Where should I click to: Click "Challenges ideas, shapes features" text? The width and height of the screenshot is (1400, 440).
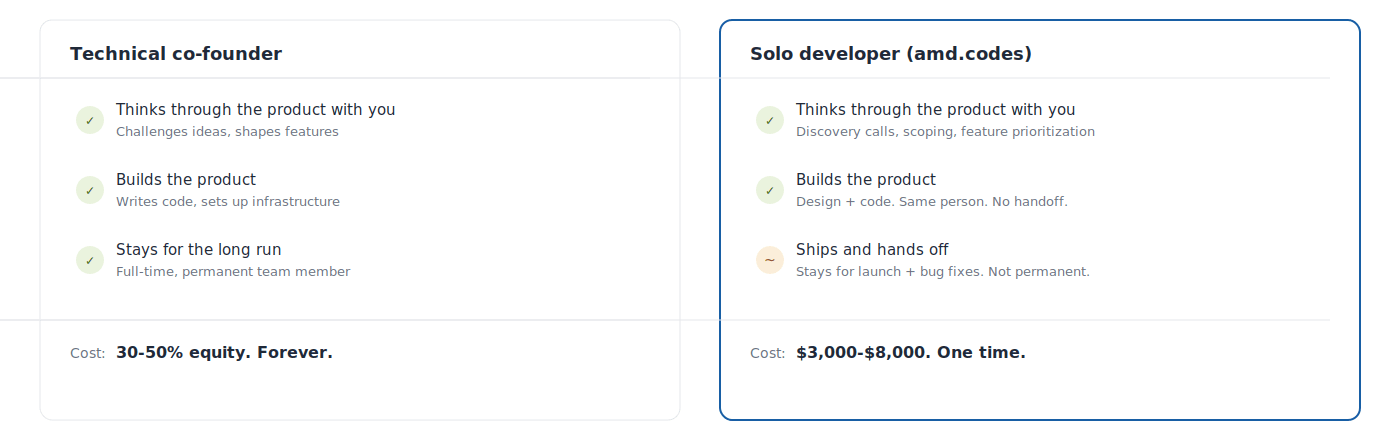click(x=227, y=132)
